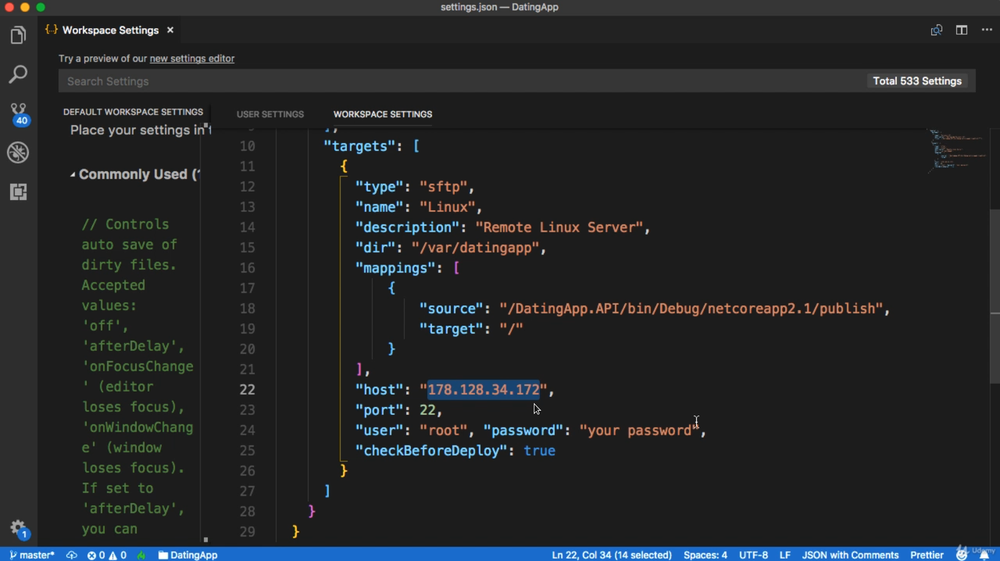Open the Extensions view in activity bar
Screen dimensions: 1000x561
coord(18,192)
